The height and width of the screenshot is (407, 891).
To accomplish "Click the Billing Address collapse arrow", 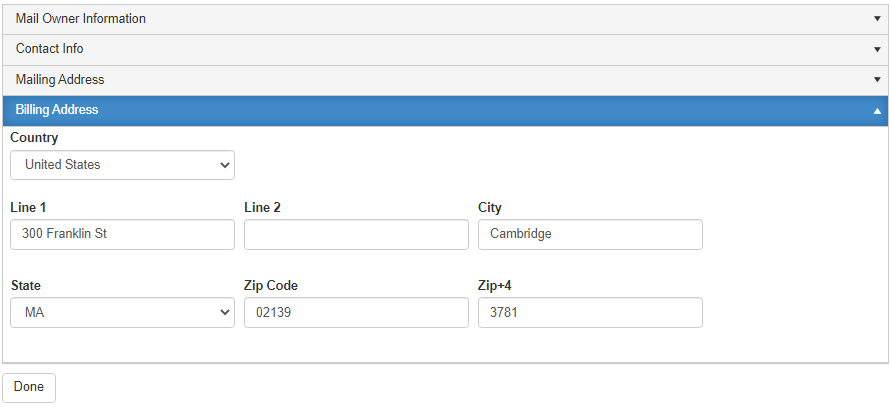I will click(877, 111).
